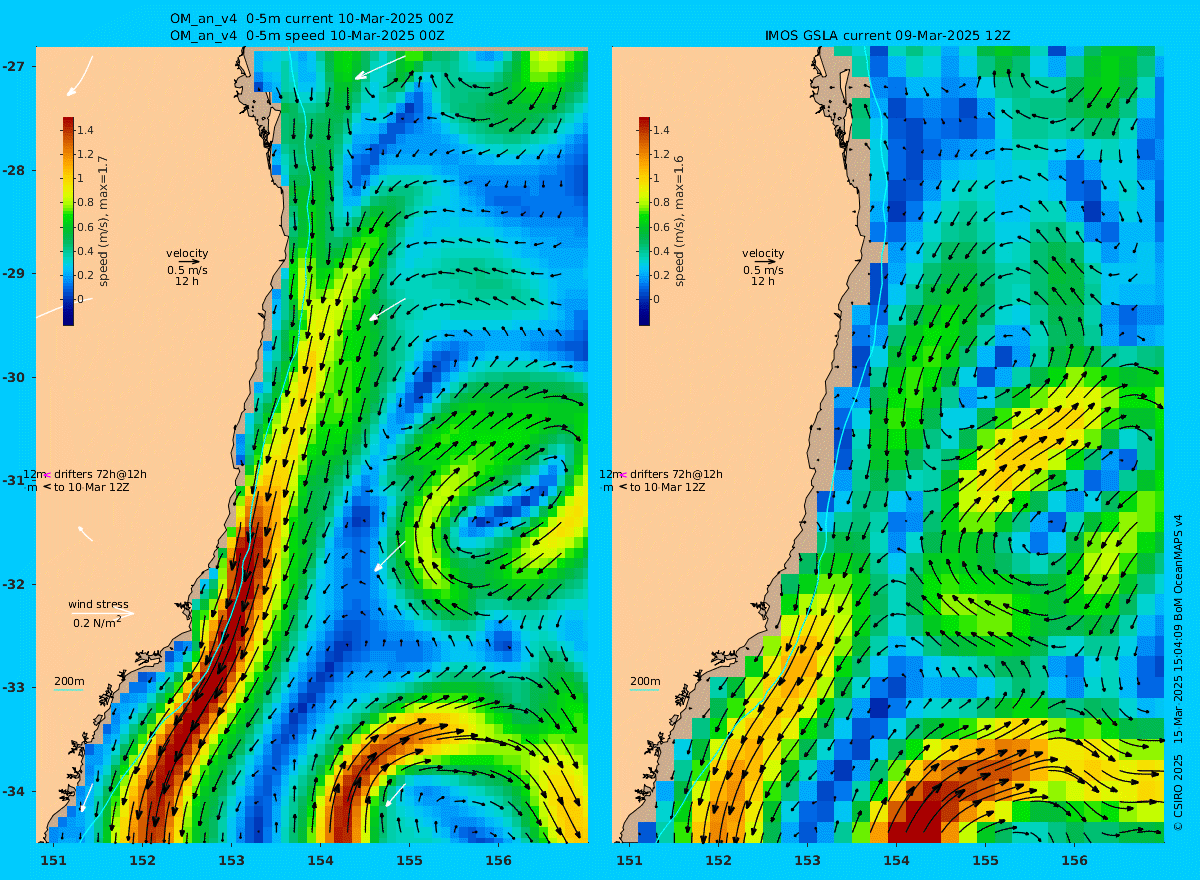Click the right map 151 longitude tick label
The image size is (1200, 880).
629,860
